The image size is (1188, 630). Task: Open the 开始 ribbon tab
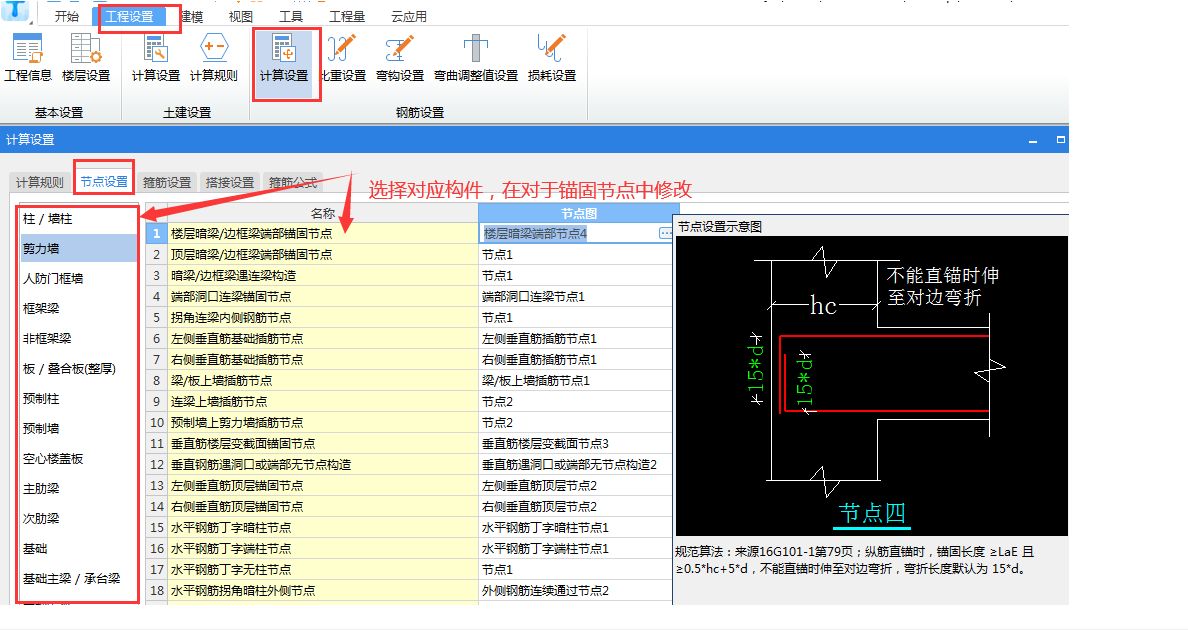pyautogui.click(x=67, y=16)
